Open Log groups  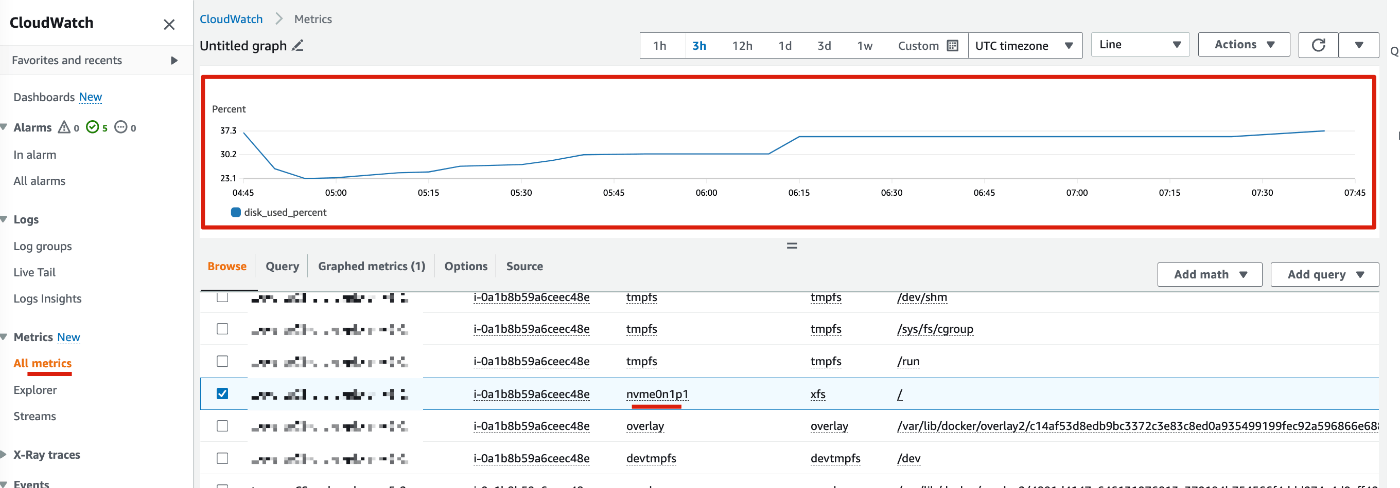point(43,246)
